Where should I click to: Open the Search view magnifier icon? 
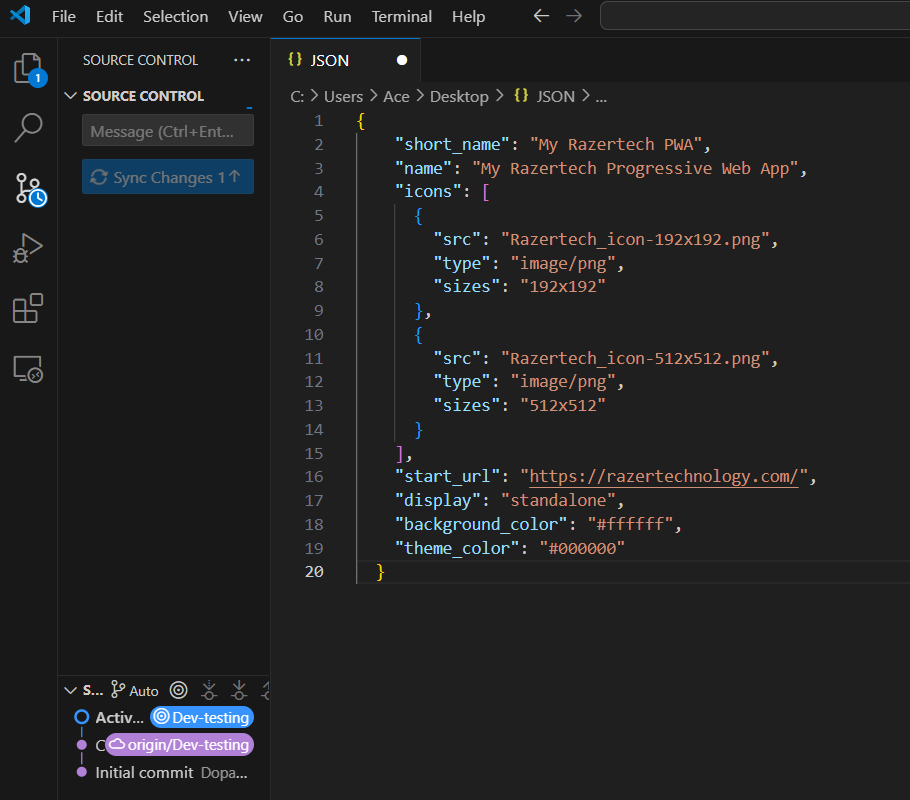click(x=28, y=127)
